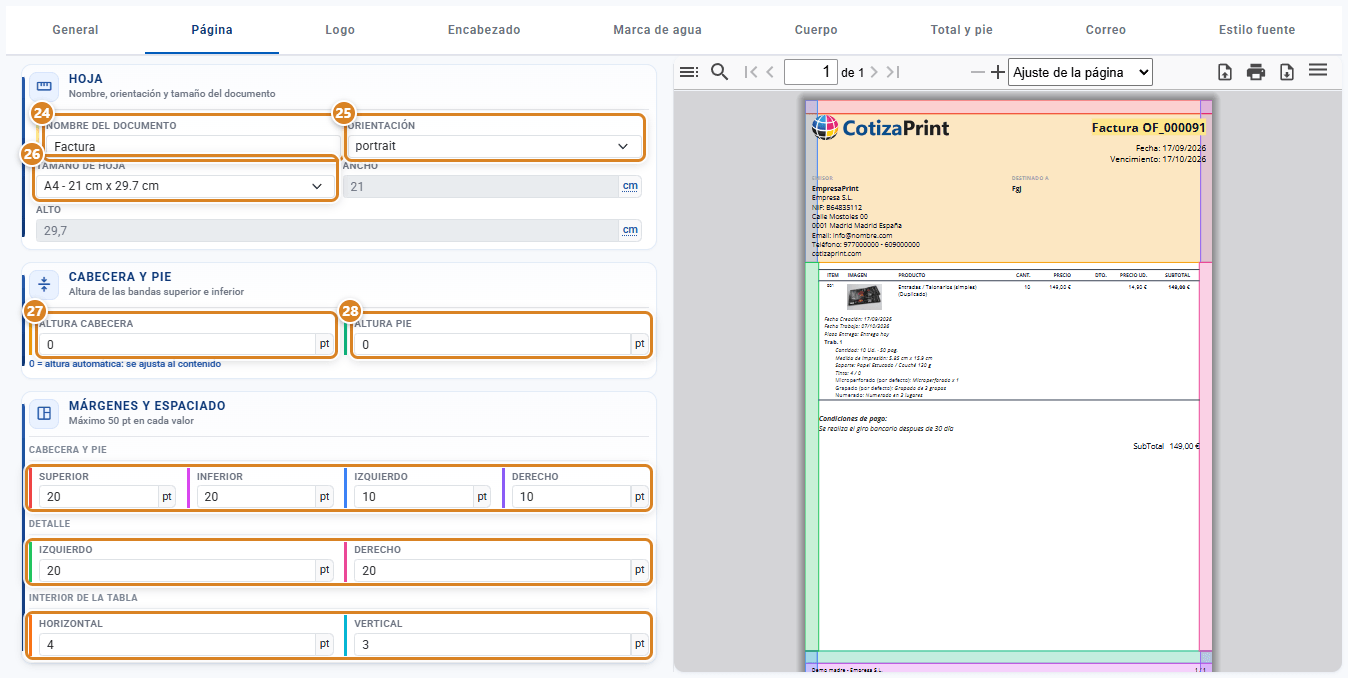Viewport: 1348px width, 678px height.
Task: Jump to last page arrow in viewer
Action: coord(893,72)
